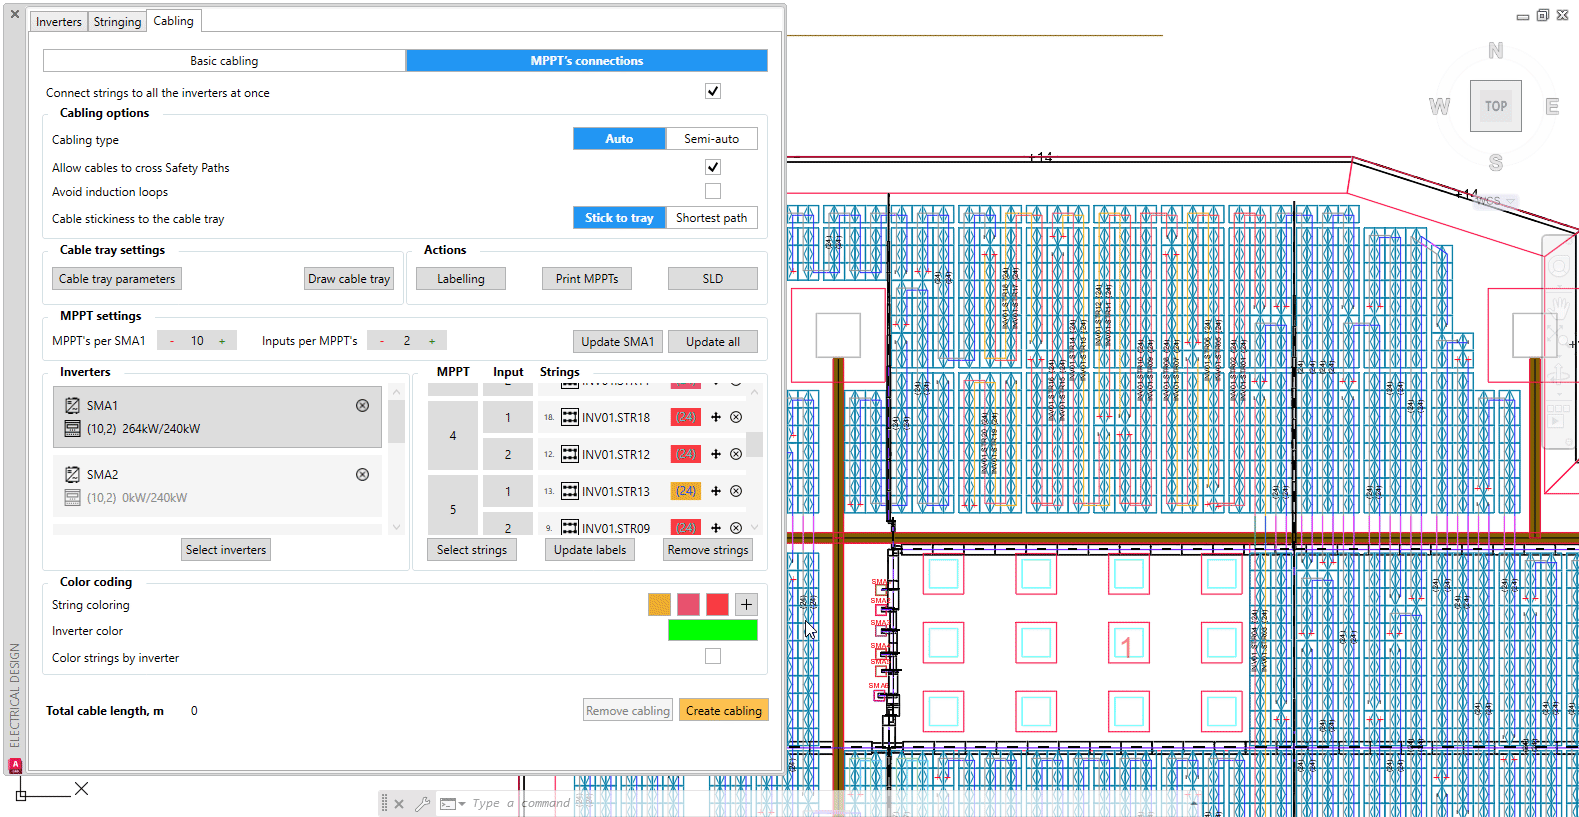Screen dimensions: 1579x817
Task: Click the orange string color swatch
Action: click(659, 604)
